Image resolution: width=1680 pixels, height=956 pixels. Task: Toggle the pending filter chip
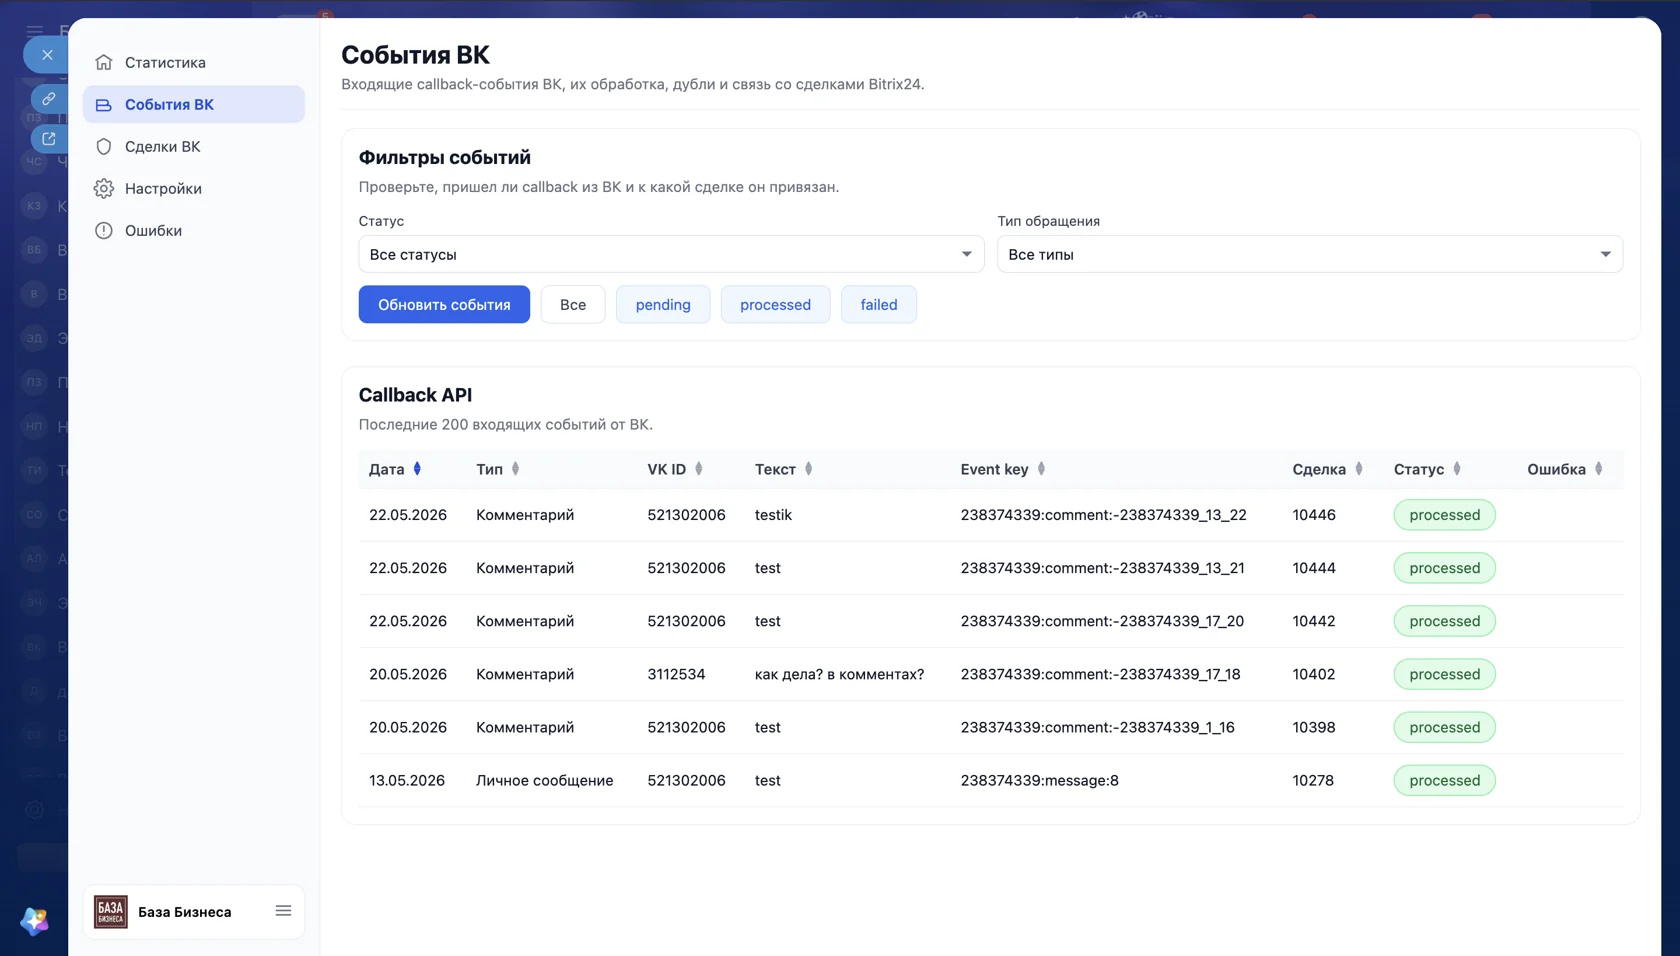pos(663,304)
